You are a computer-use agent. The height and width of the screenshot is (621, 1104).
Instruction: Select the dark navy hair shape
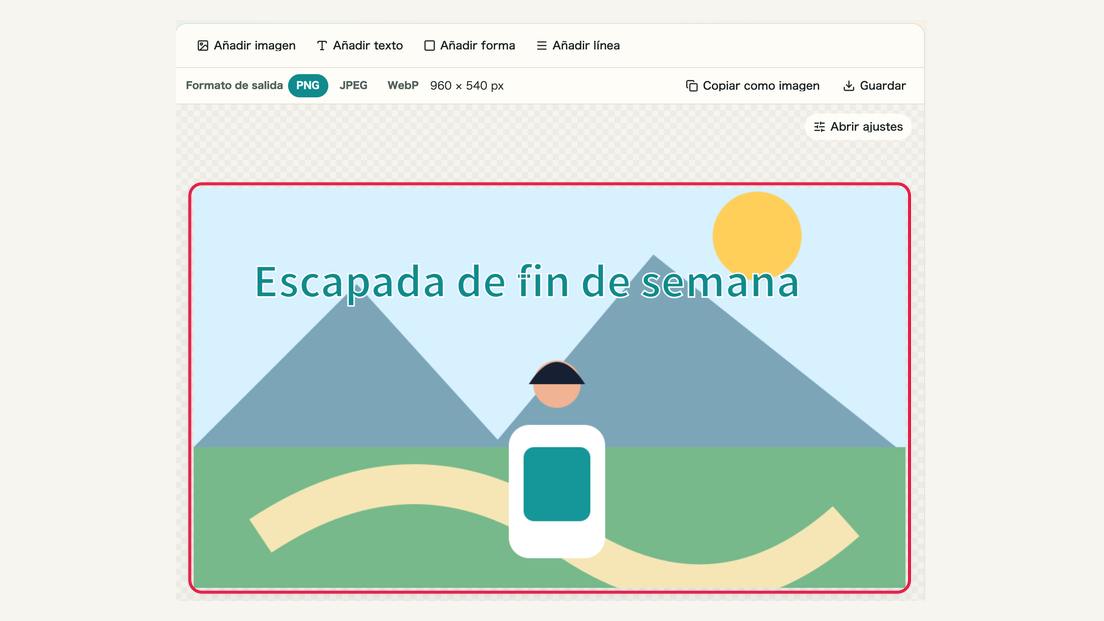tap(557, 374)
